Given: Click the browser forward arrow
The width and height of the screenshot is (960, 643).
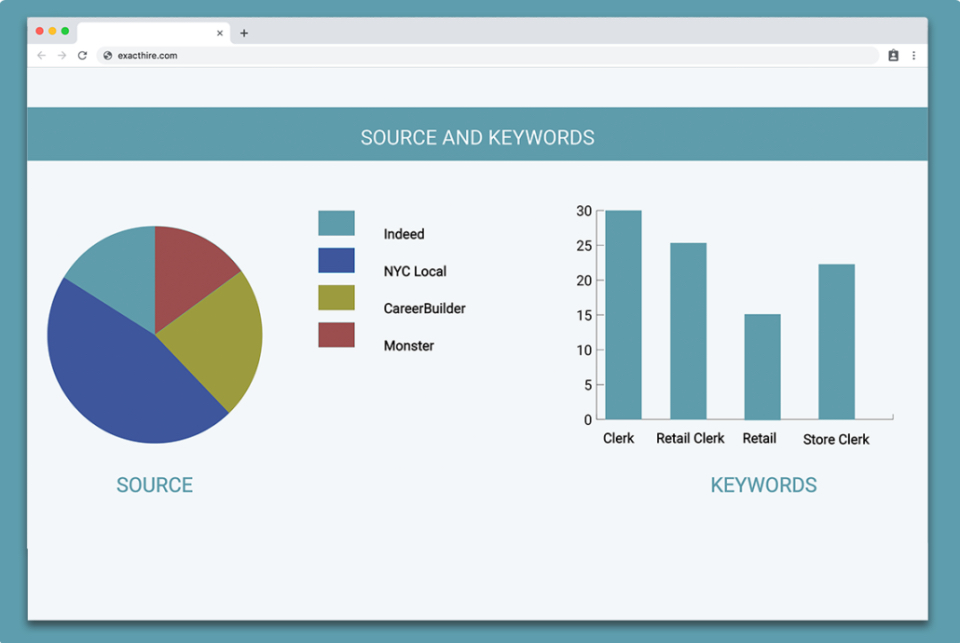Looking at the screenshot, I should click(62, 55).
